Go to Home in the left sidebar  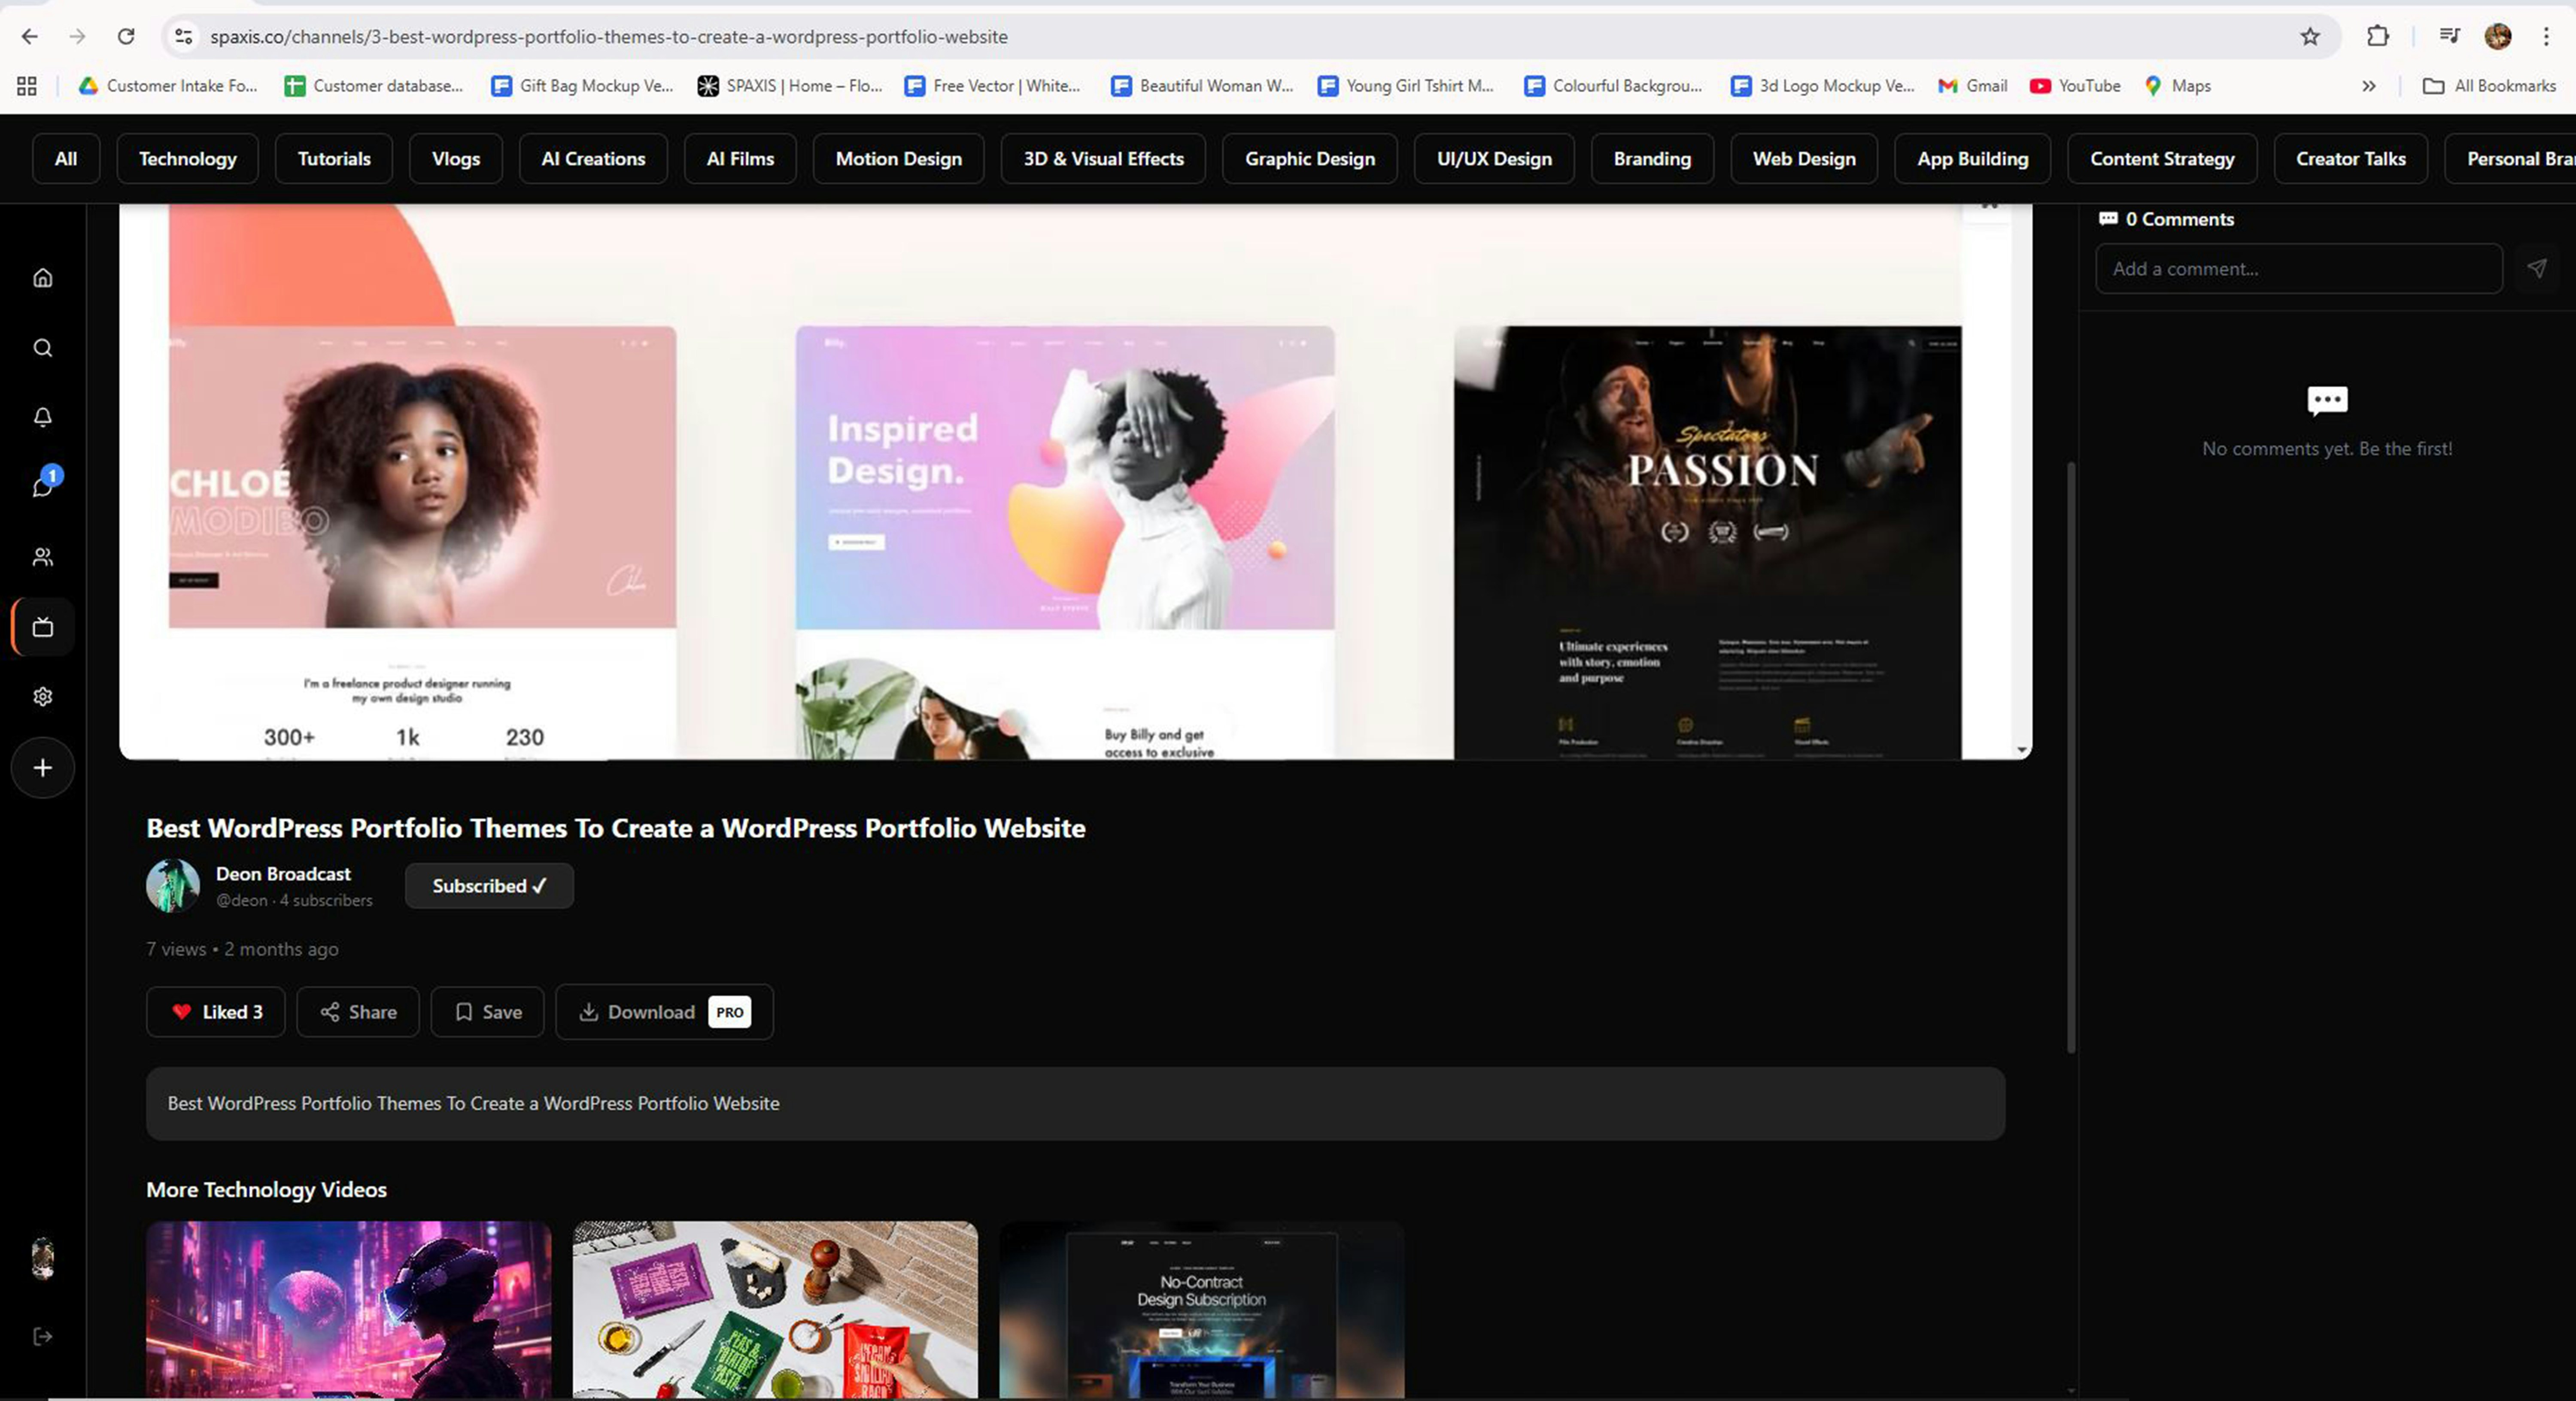[42, 278]
